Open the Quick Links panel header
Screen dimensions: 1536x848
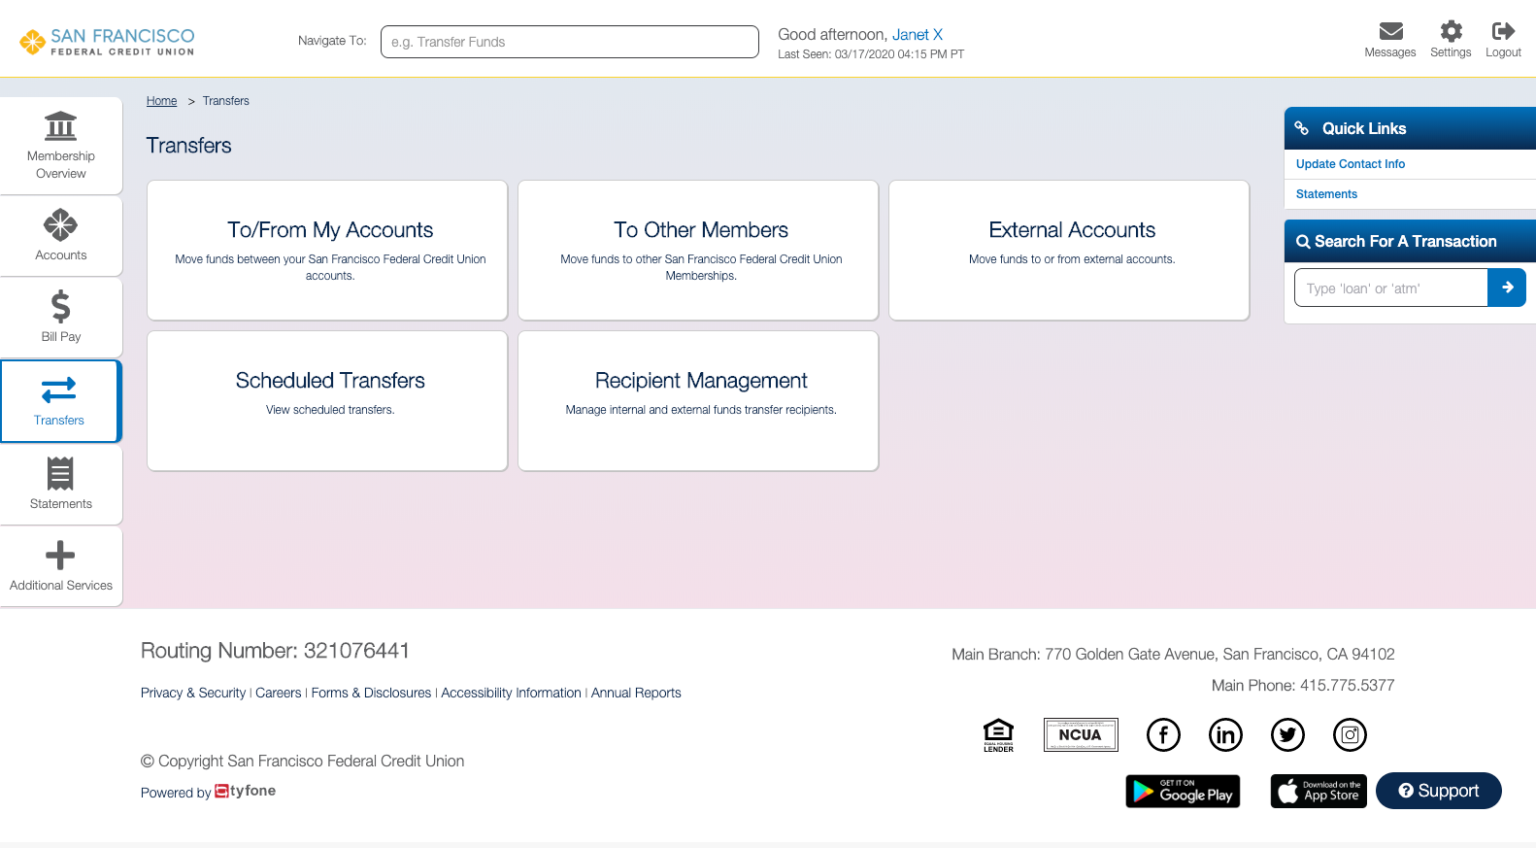(x=1362, y=128)
